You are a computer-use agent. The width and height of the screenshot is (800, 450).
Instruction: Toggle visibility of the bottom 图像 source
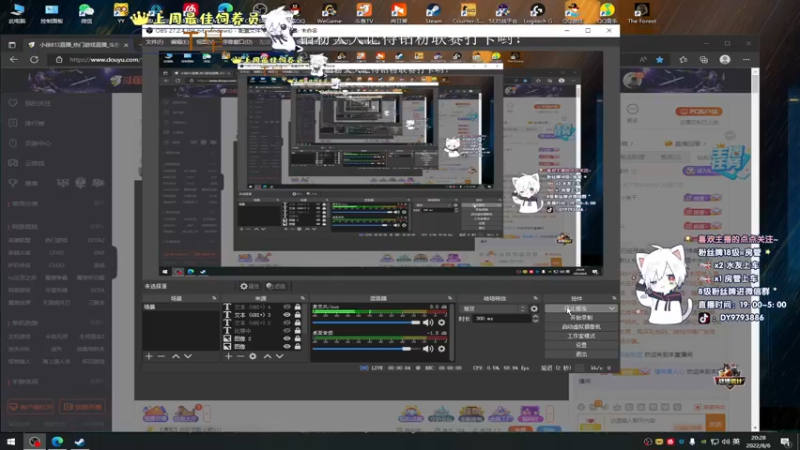point(287,346)
